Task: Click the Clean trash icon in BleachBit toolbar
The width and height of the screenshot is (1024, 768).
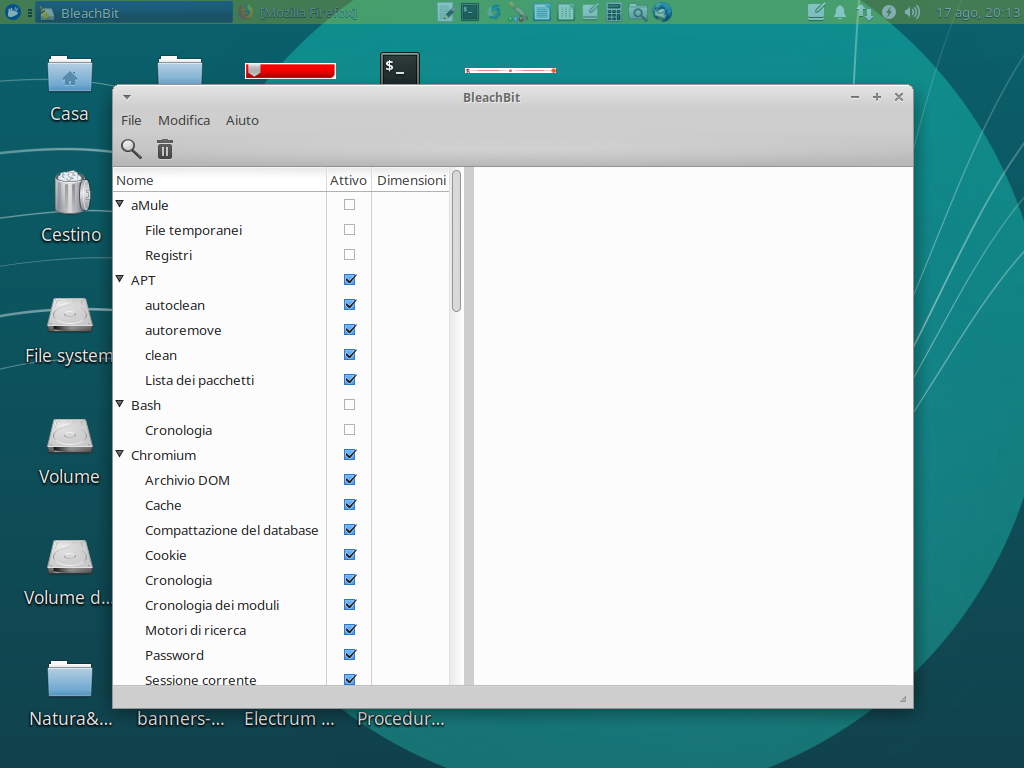Action: (165, 150)
